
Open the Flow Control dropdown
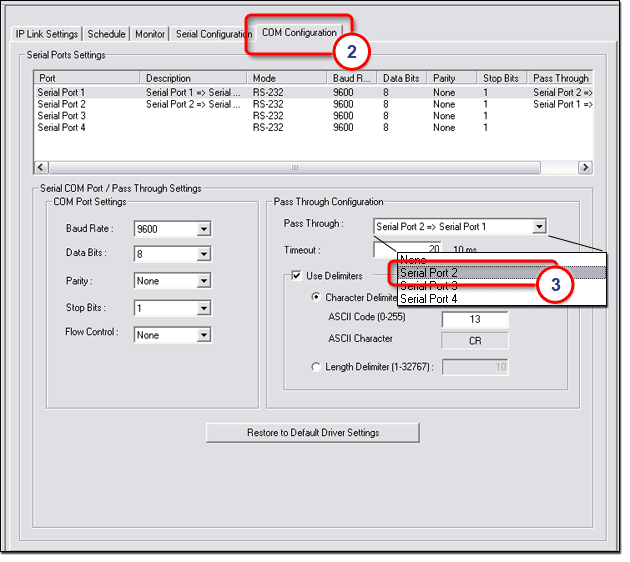pyautogui.click(x=204, y=335)
